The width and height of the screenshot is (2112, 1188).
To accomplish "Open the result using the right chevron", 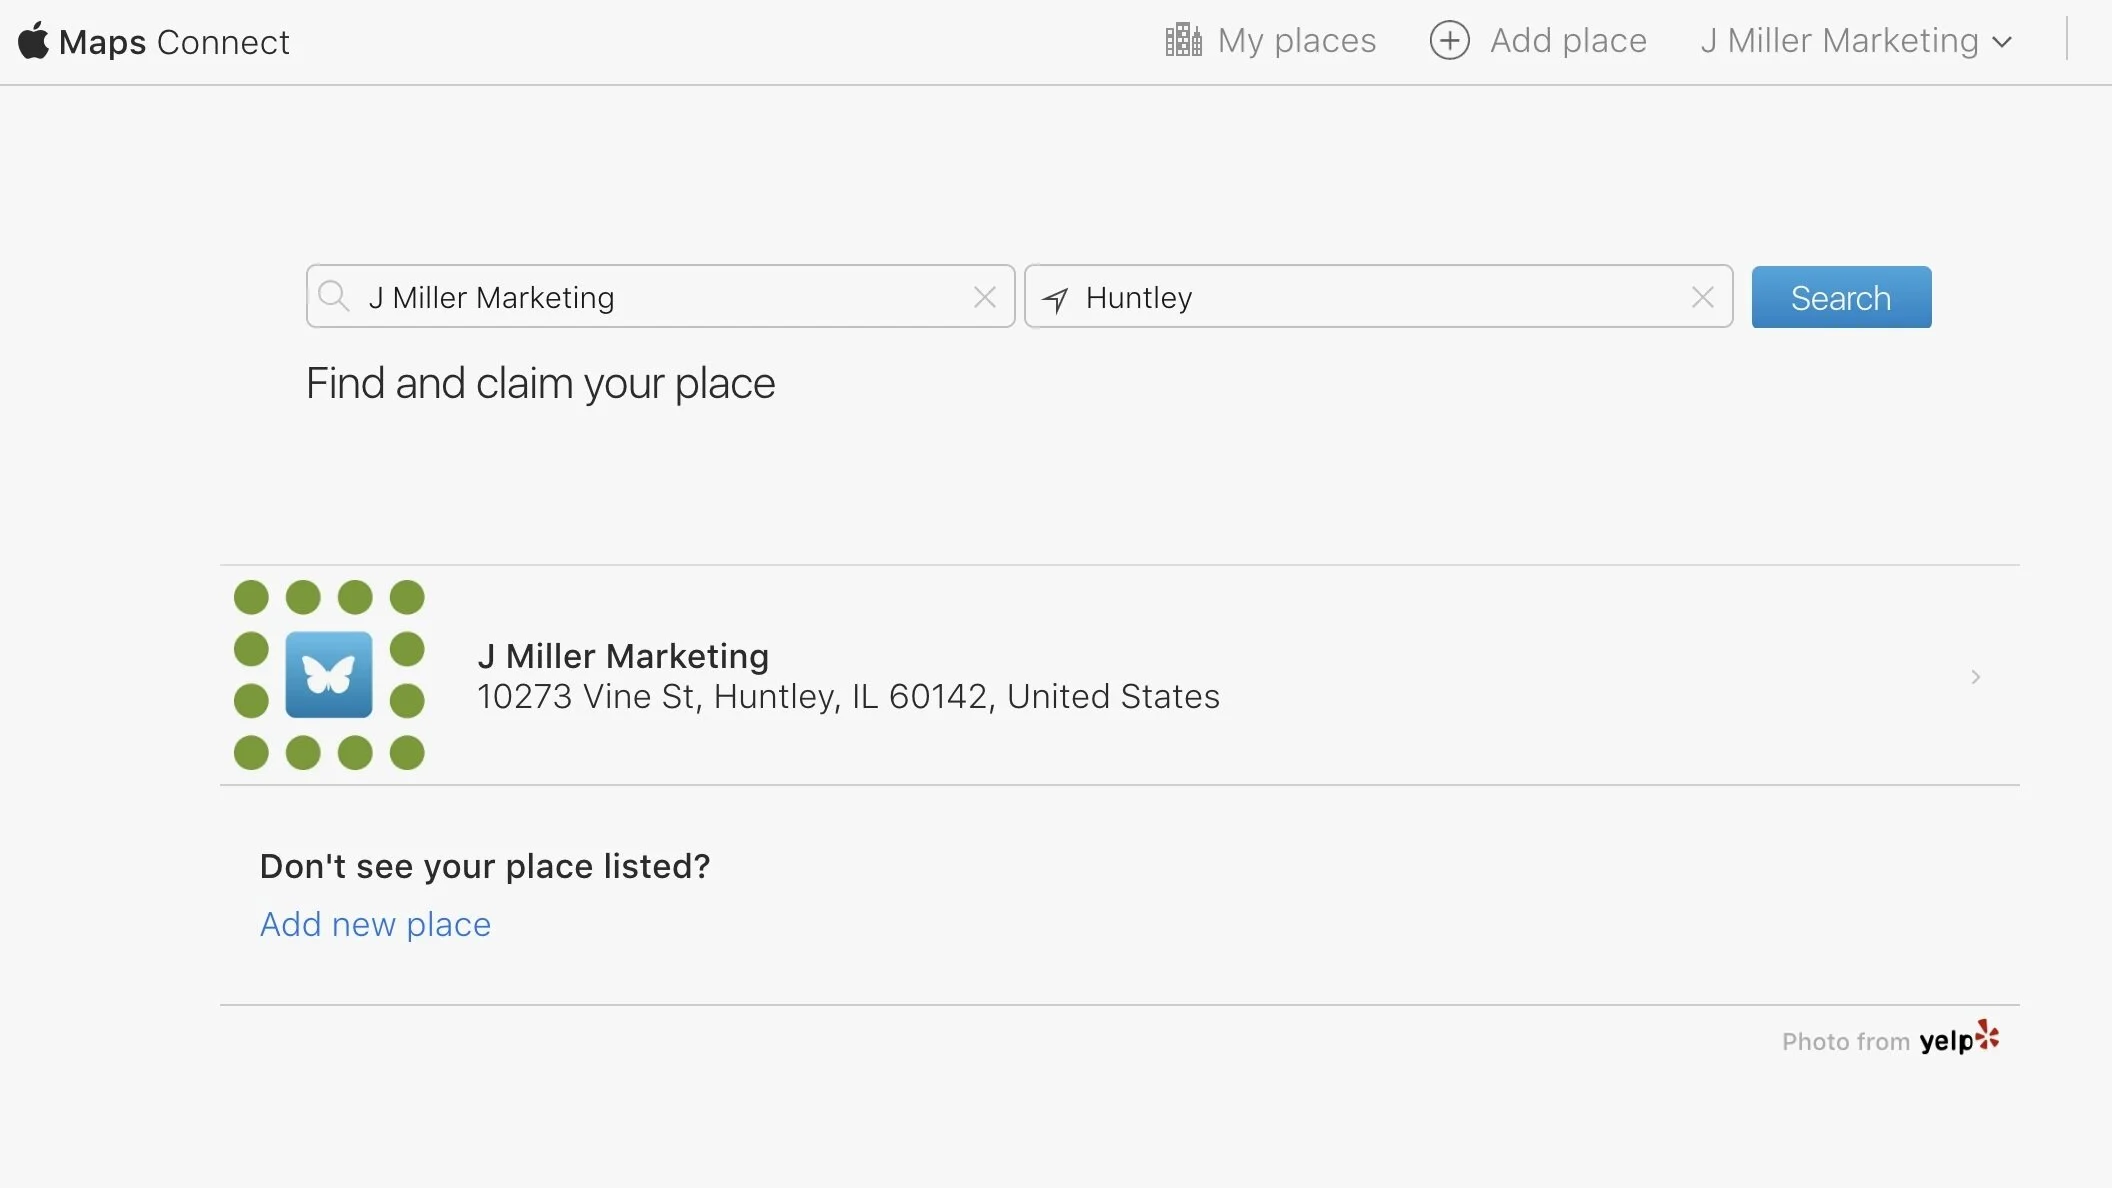I will 1975,677.
